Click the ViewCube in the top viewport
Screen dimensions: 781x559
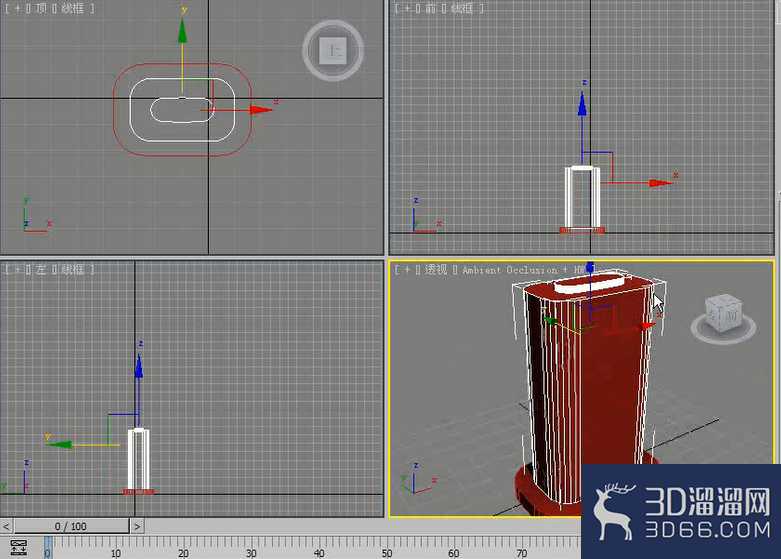pos(333,50)
